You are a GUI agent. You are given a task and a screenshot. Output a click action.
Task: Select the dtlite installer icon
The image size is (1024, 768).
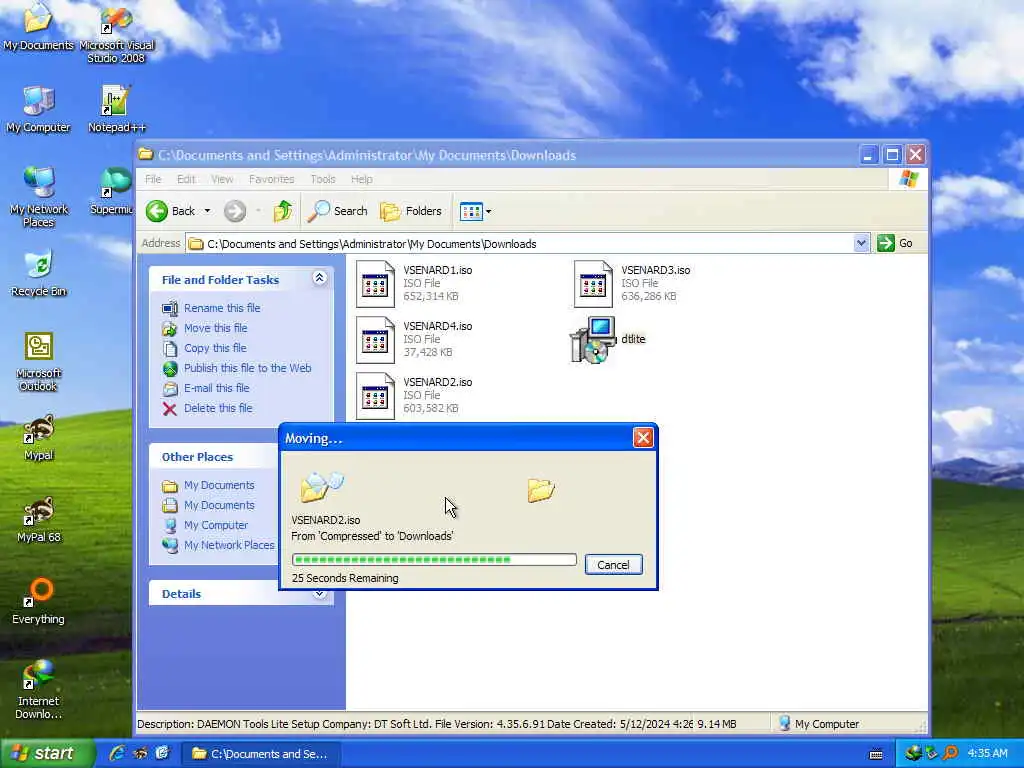click(593, 340)
